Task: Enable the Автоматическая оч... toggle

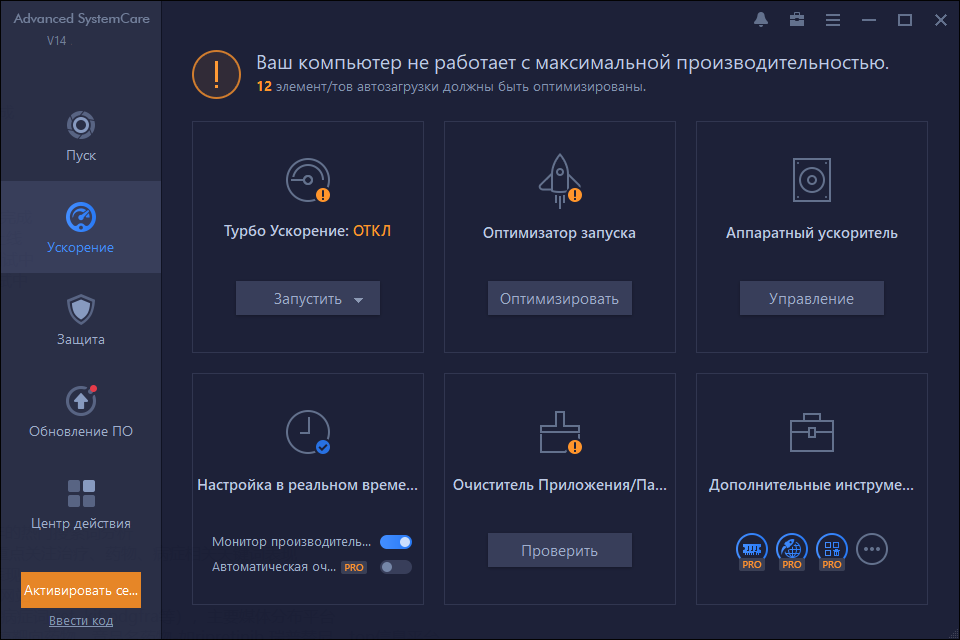Action: coord(396,567)
